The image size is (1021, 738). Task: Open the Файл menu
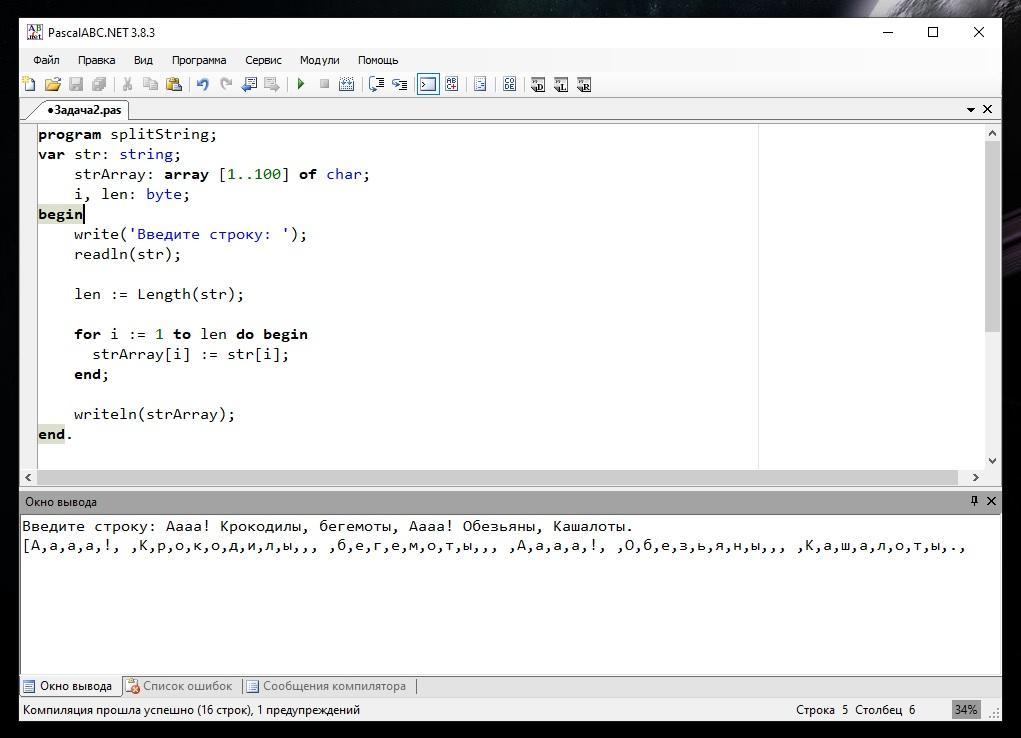[46, 60]
